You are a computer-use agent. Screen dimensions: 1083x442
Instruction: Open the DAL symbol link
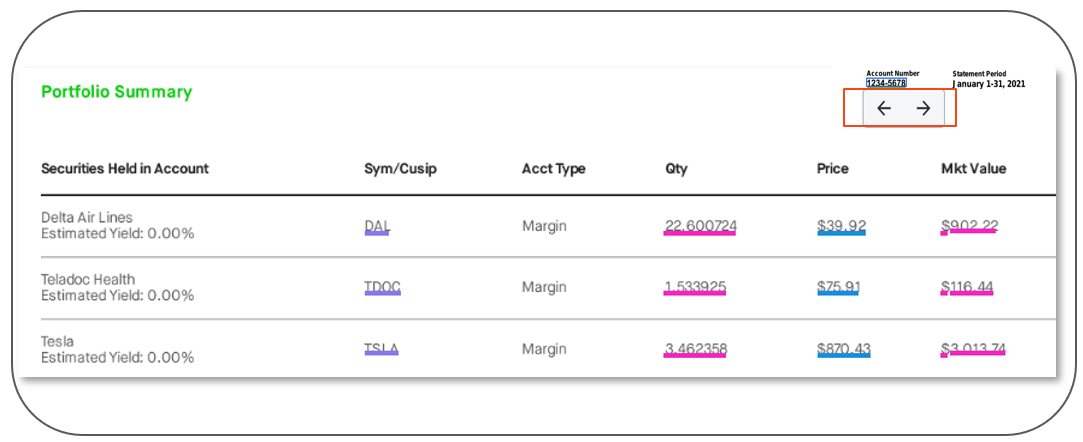click(377, 226)
